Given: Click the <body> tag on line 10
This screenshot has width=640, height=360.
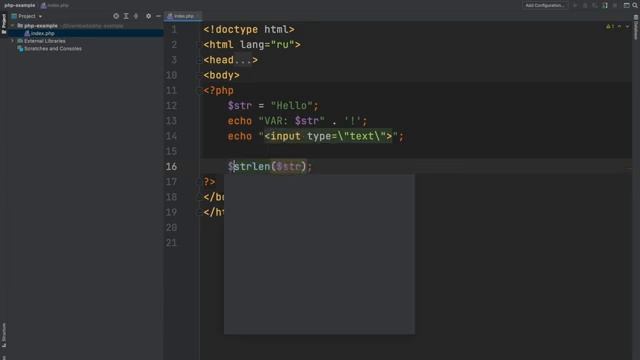Looking at the screenshot, I should coord(222,76).
